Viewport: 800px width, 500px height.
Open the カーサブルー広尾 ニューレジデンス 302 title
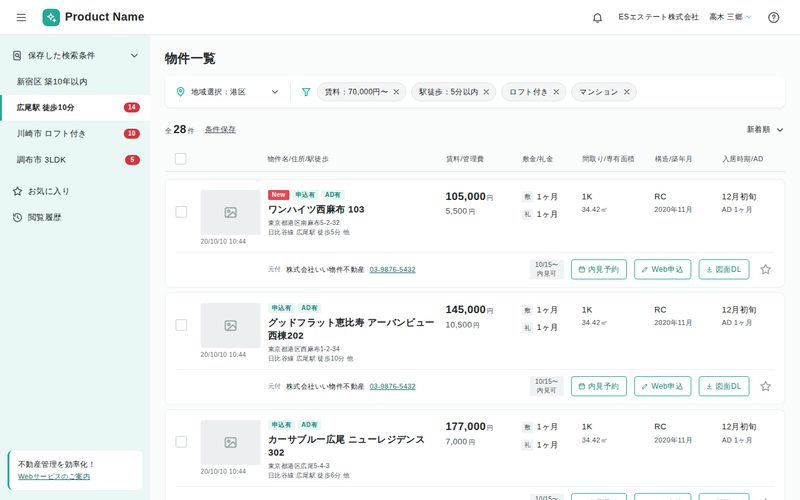click(346, 446)
